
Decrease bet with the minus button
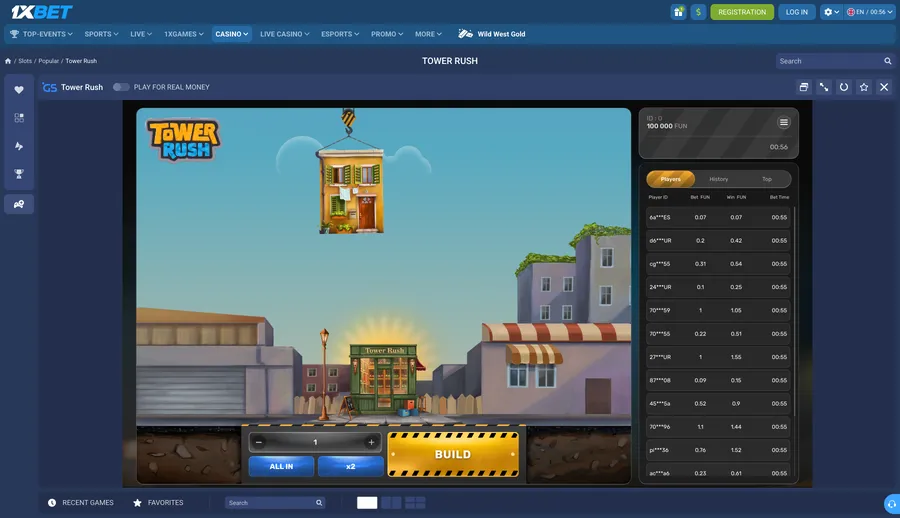tap(259, 442)
